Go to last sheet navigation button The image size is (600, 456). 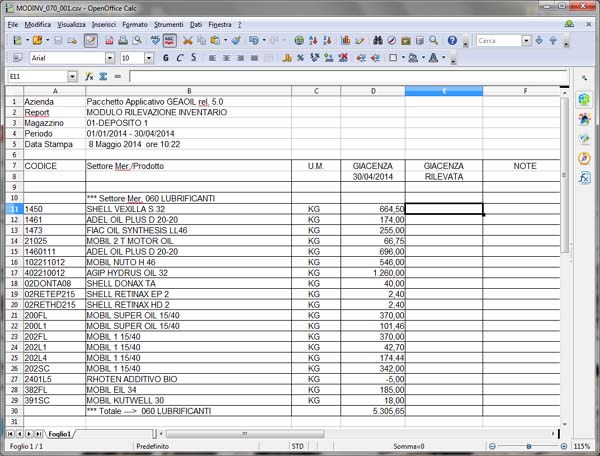39,434
